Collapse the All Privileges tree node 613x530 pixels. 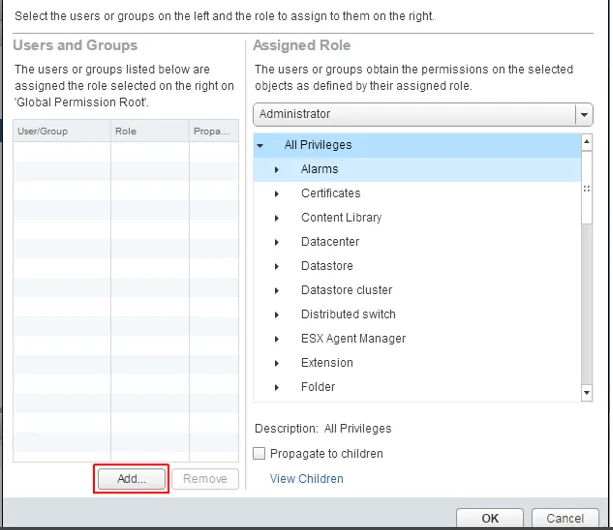point(260,146)
